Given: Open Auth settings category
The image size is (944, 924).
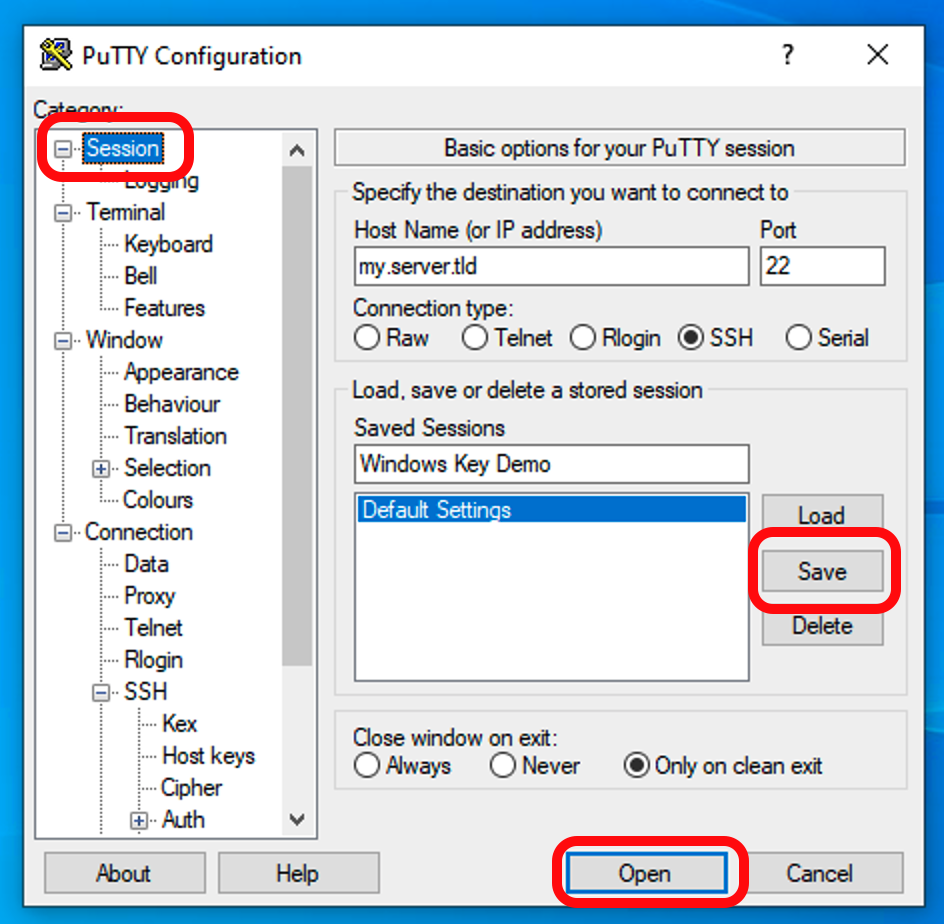Looking at the screenshot, I should 183,820.
